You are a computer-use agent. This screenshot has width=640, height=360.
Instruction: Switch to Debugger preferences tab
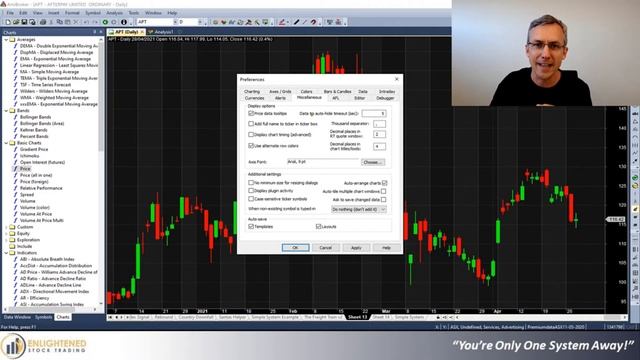click(x=385, y=98)
